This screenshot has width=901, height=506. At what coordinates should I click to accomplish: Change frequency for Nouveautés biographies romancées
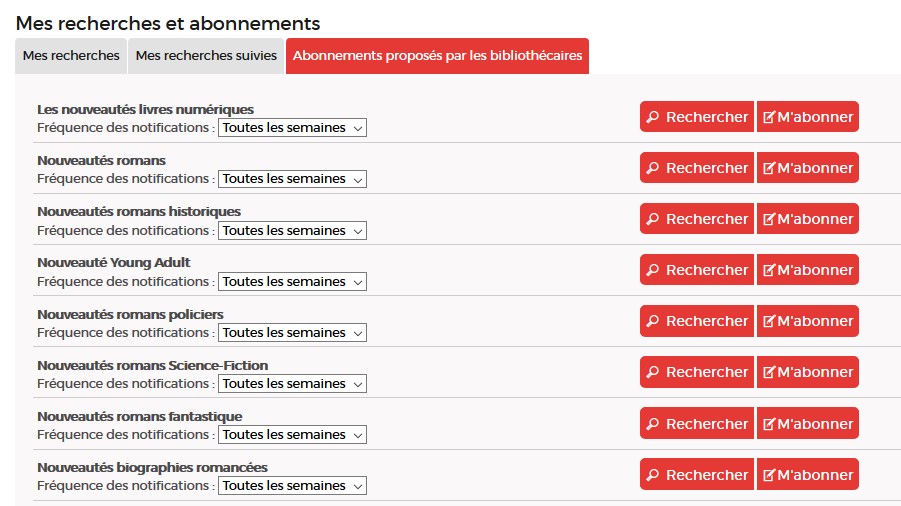pyautogui.click(x=292, y=486)
